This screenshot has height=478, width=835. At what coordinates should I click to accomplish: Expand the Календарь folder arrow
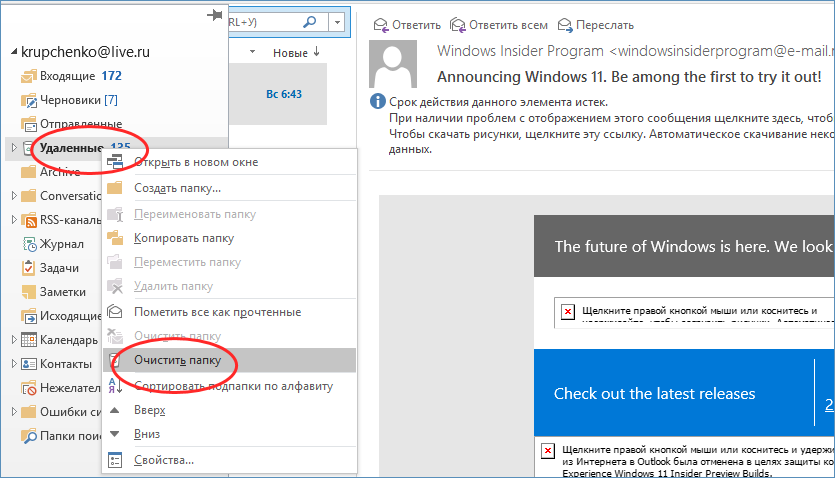click(x=14, y=340)
